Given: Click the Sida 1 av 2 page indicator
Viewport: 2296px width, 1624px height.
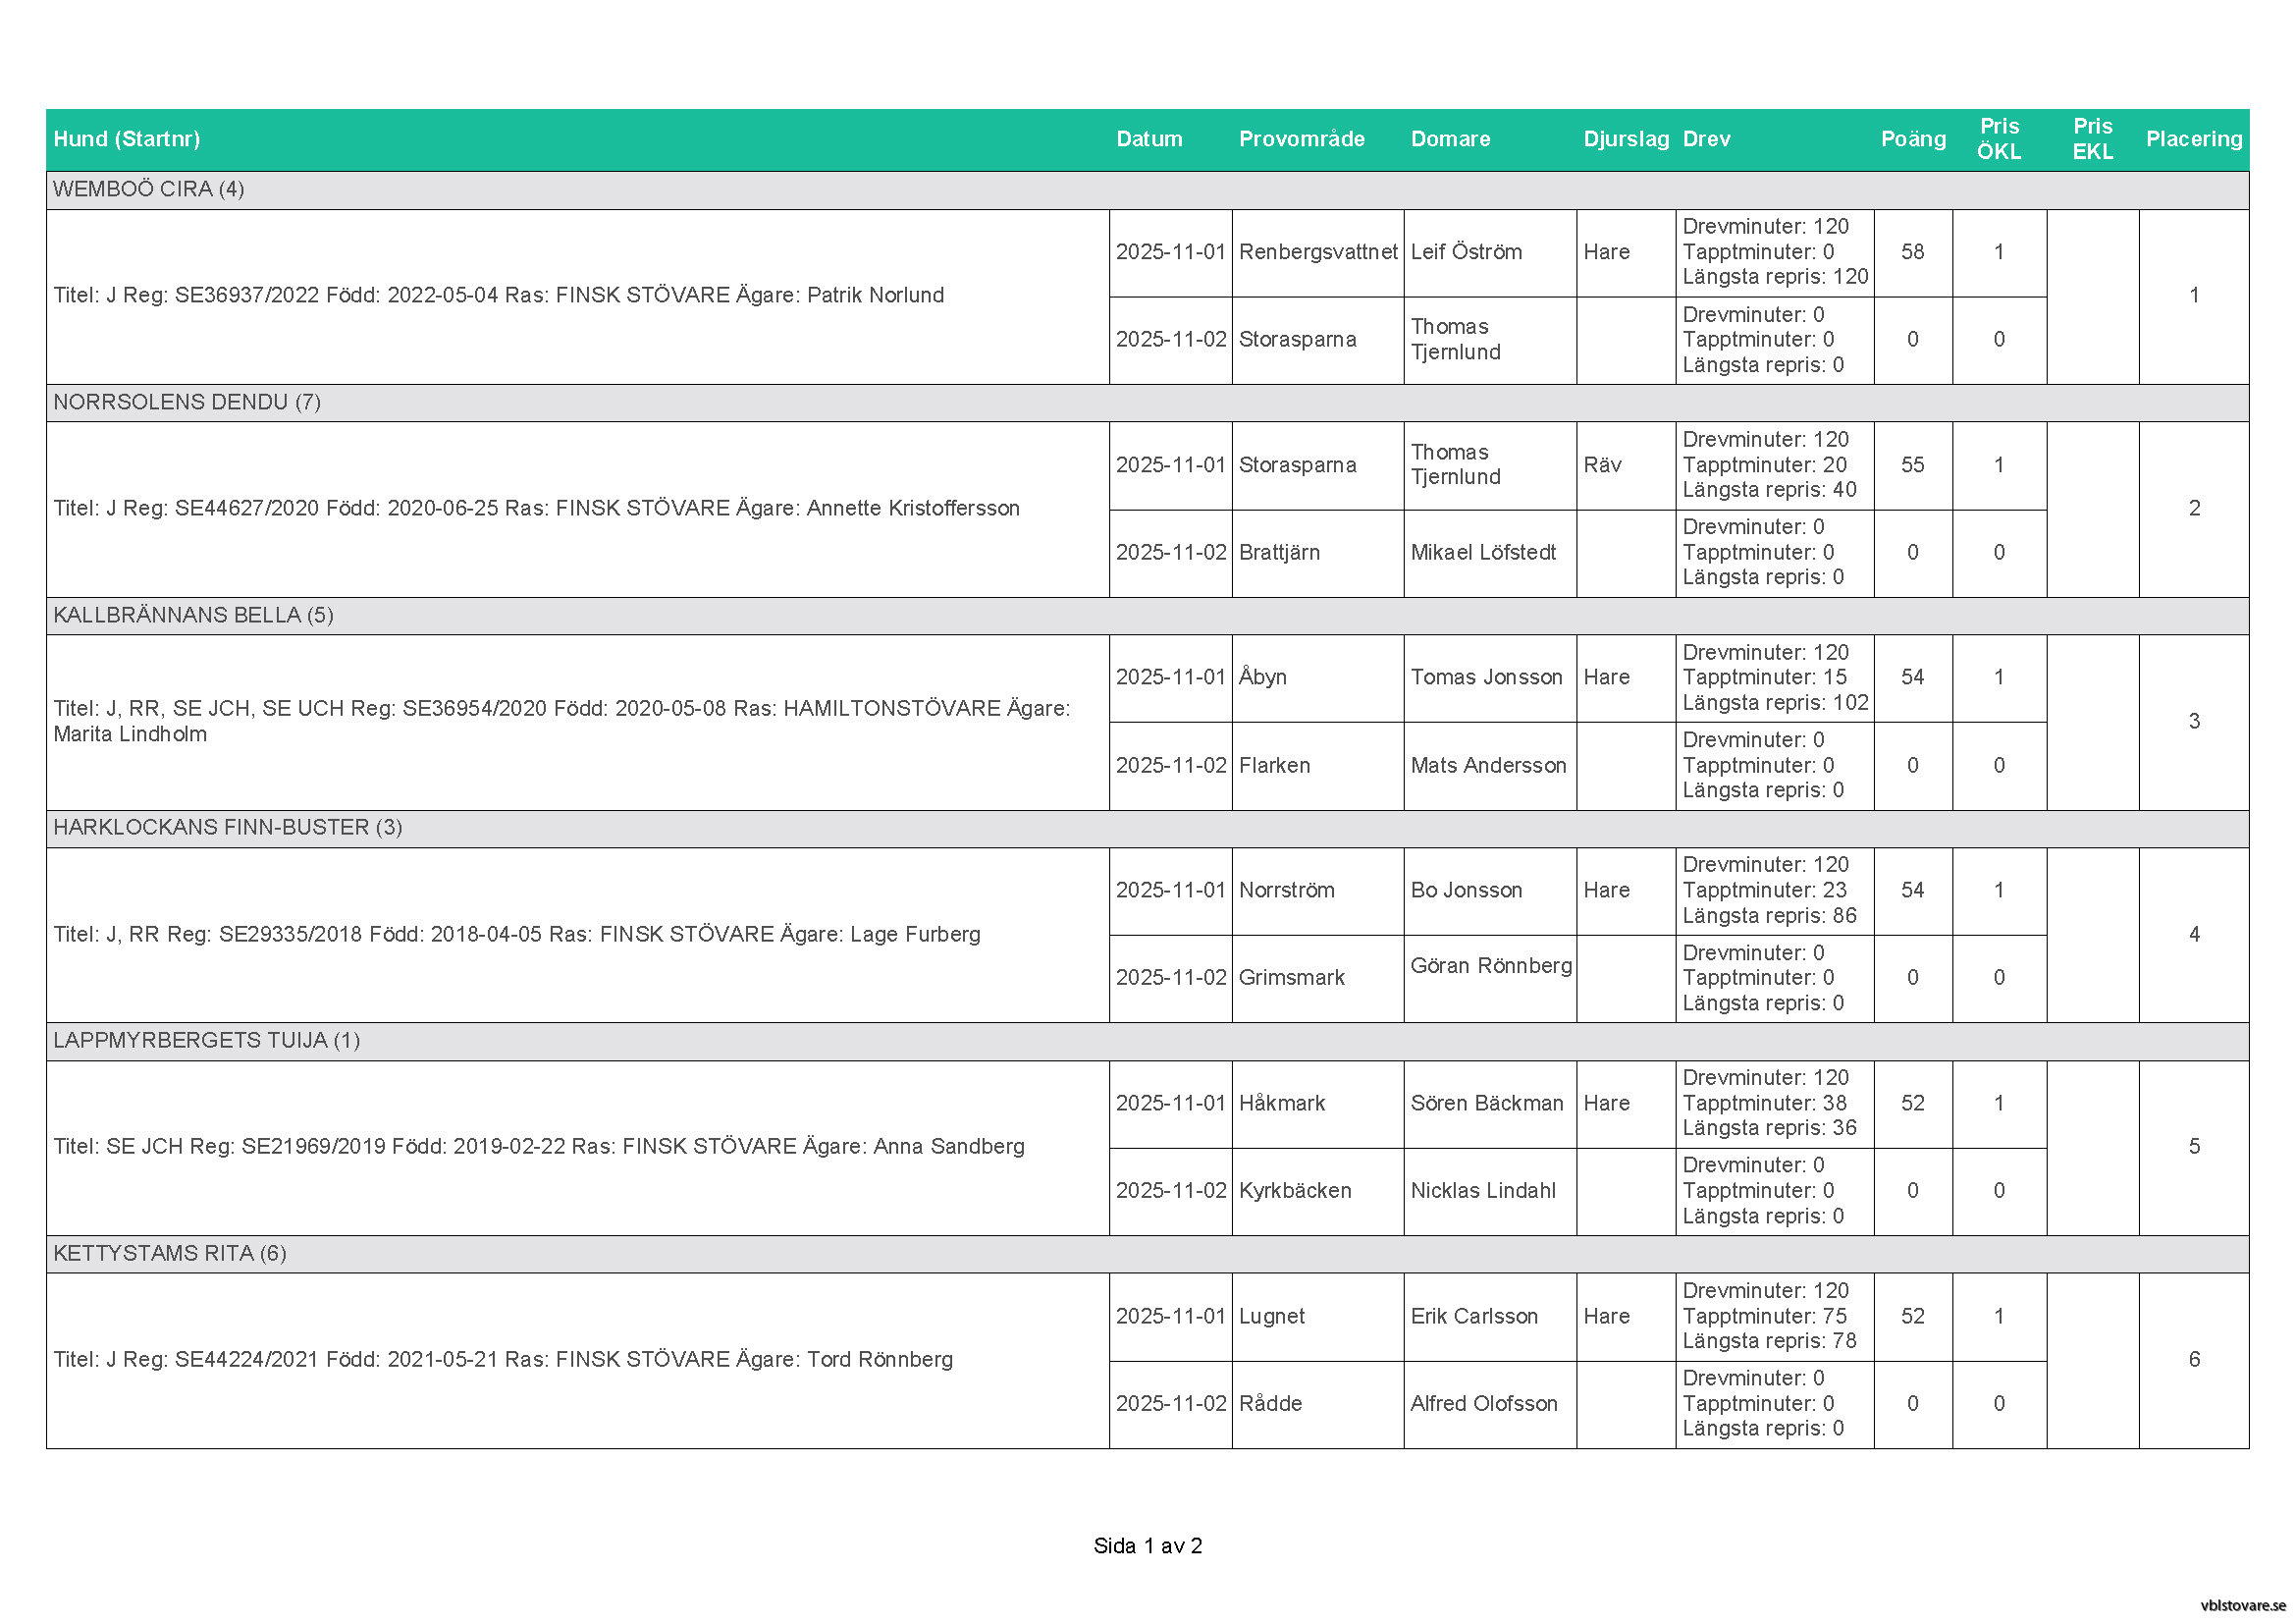Looking at the screenshot, I should 1147,1546.
